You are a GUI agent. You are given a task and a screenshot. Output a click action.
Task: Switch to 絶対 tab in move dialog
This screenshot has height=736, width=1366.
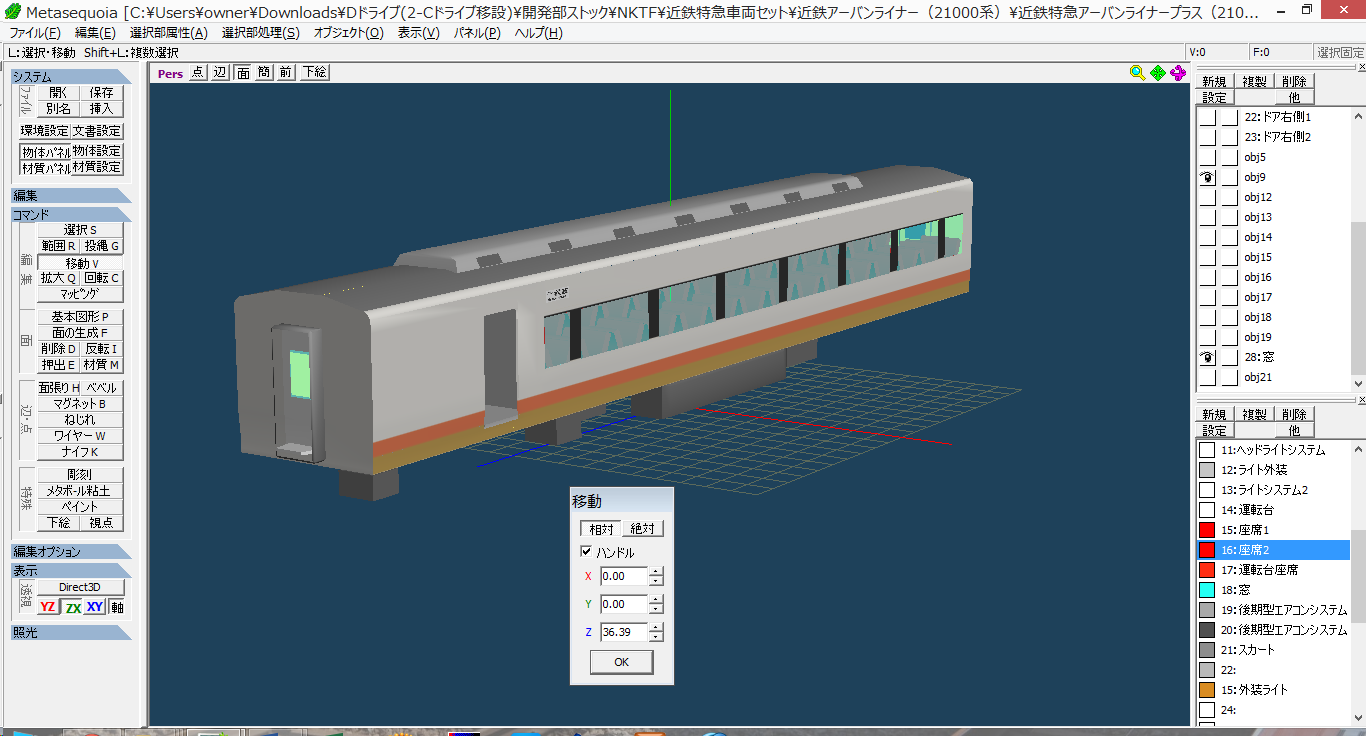click(x=642, y=529)
